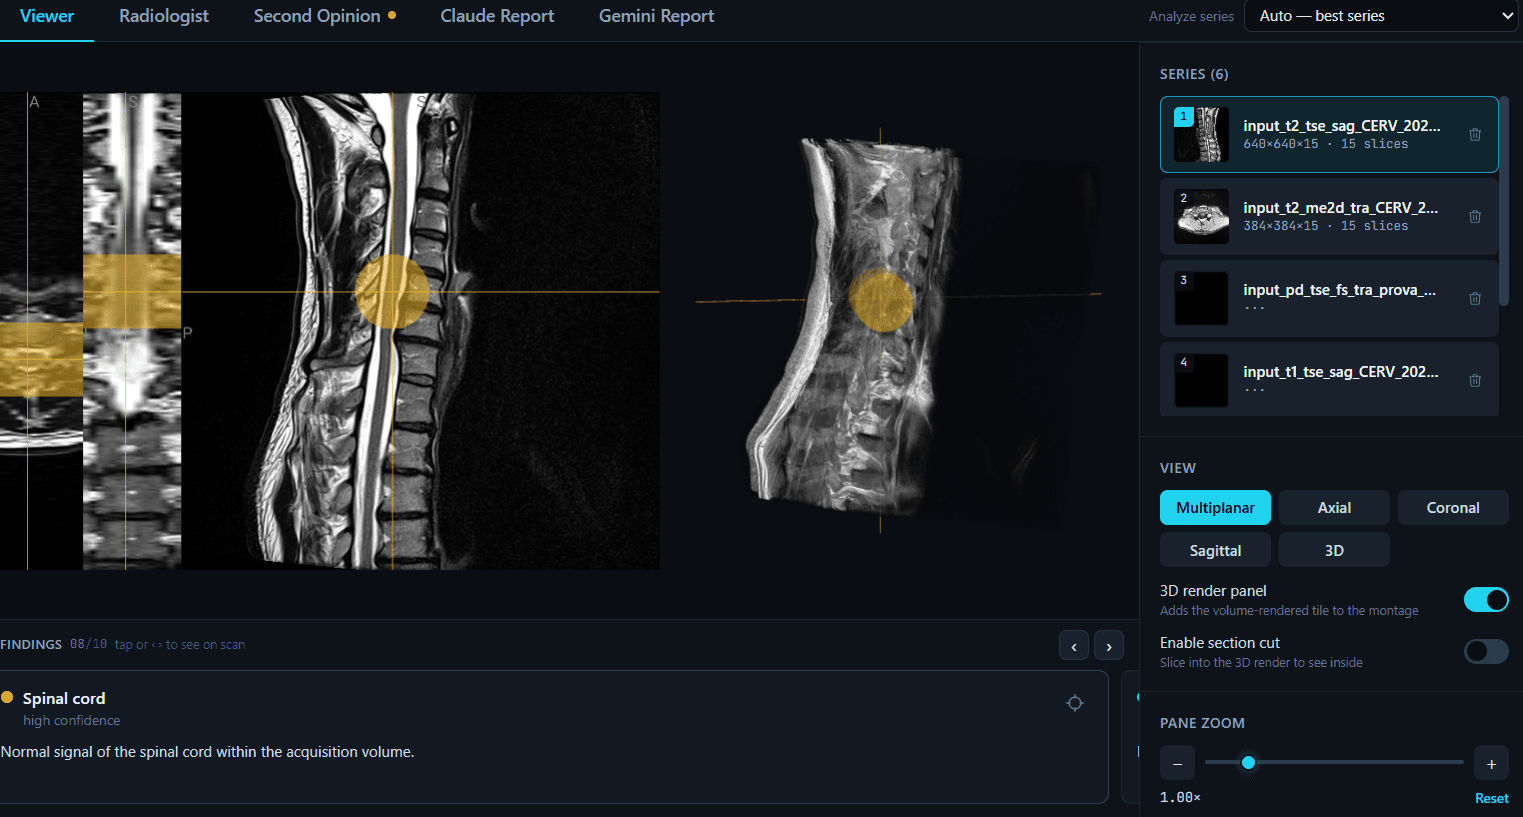Click series name input_t2_me2d_tra_CERV_2...
Viewport: 1523px width, 817px height.
[x=1340, y=207]
